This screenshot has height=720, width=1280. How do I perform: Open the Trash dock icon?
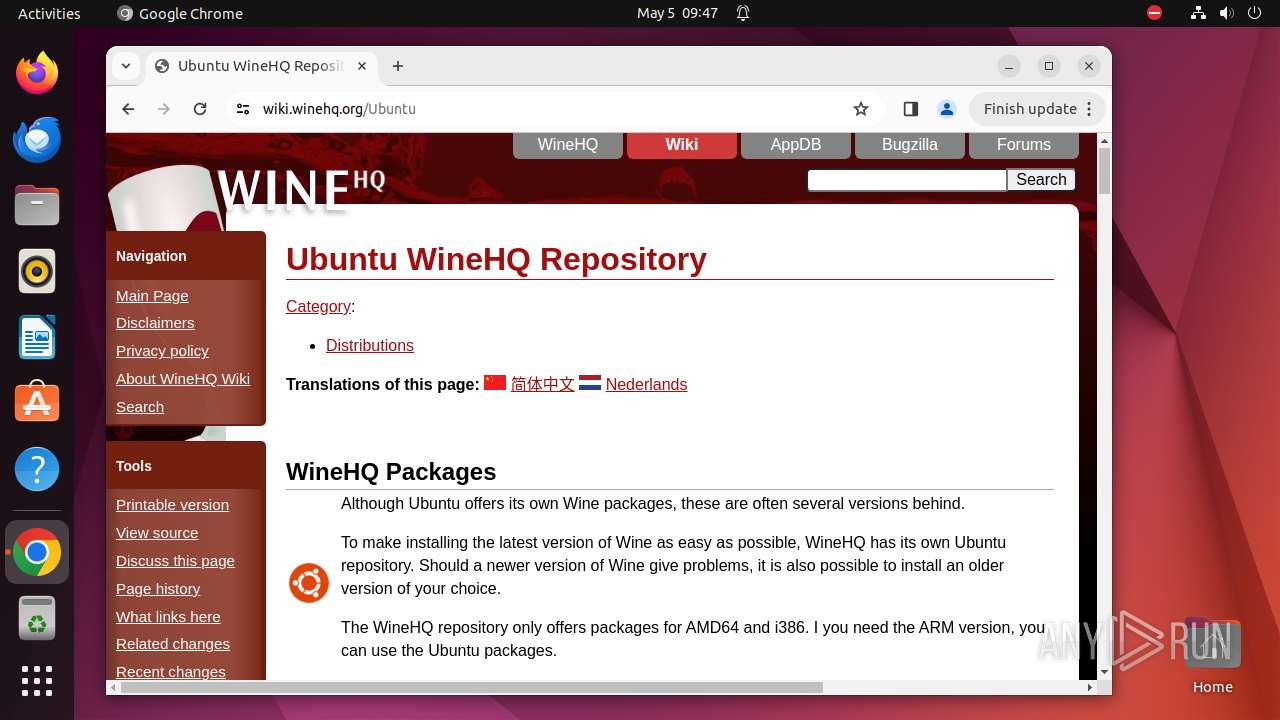[x=37, y=618]
